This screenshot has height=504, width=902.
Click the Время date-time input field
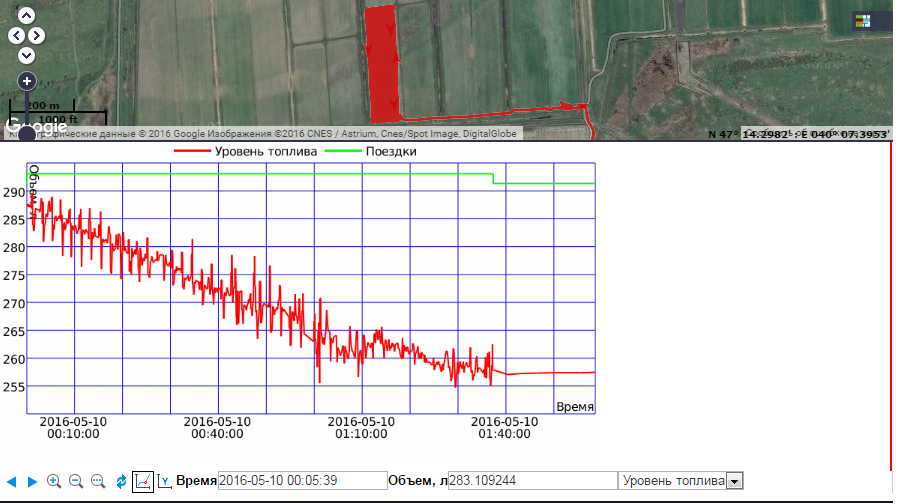(302, 481)
